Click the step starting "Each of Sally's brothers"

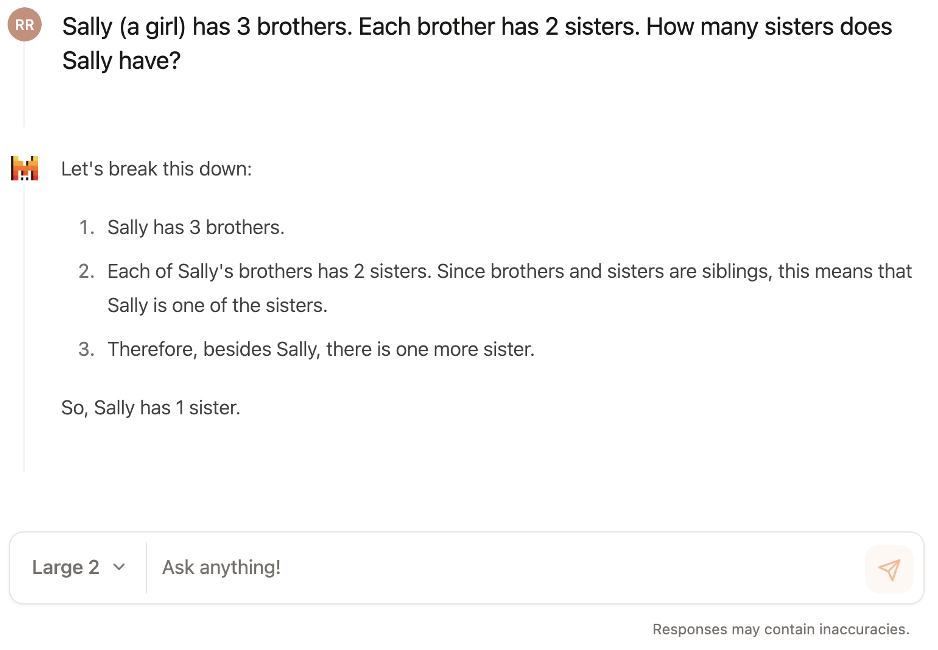510,288
